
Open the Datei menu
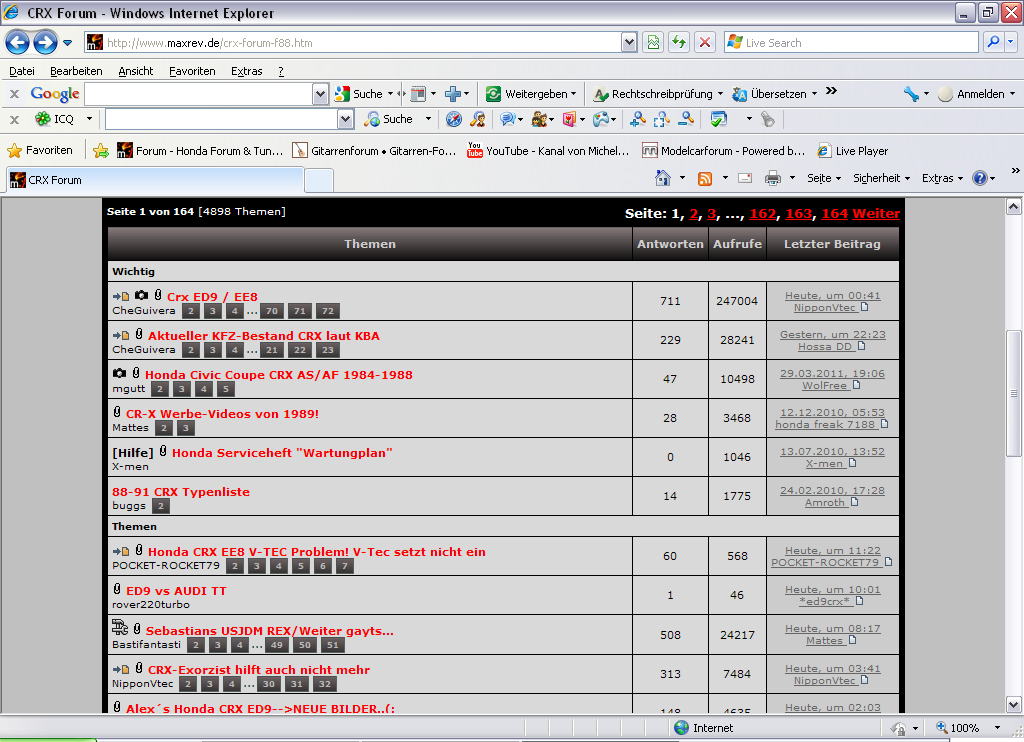(22, 71)
